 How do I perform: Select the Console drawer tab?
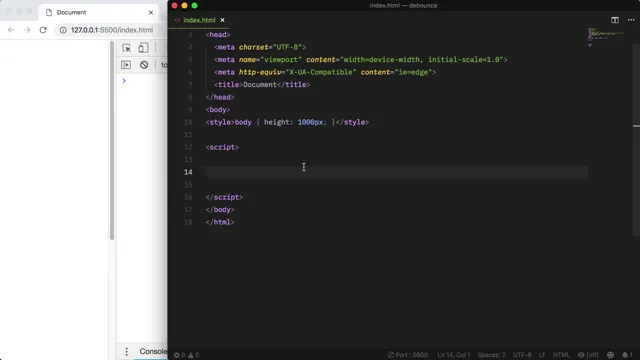pyautogui.click(x=153, y=351)
